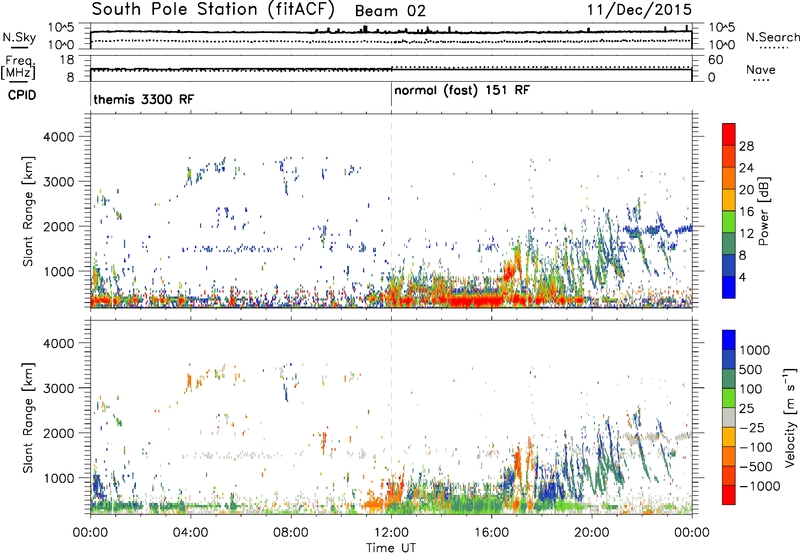Viewport: 800px width, 554px height.
Task: Click the 'Nave' legend label
Action: [761, 69]
